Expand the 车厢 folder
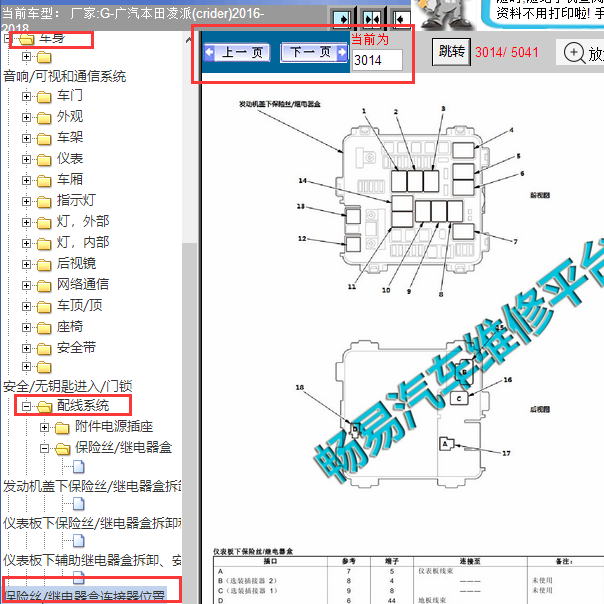This screenshot has width=604, height=604. [26, 180]
